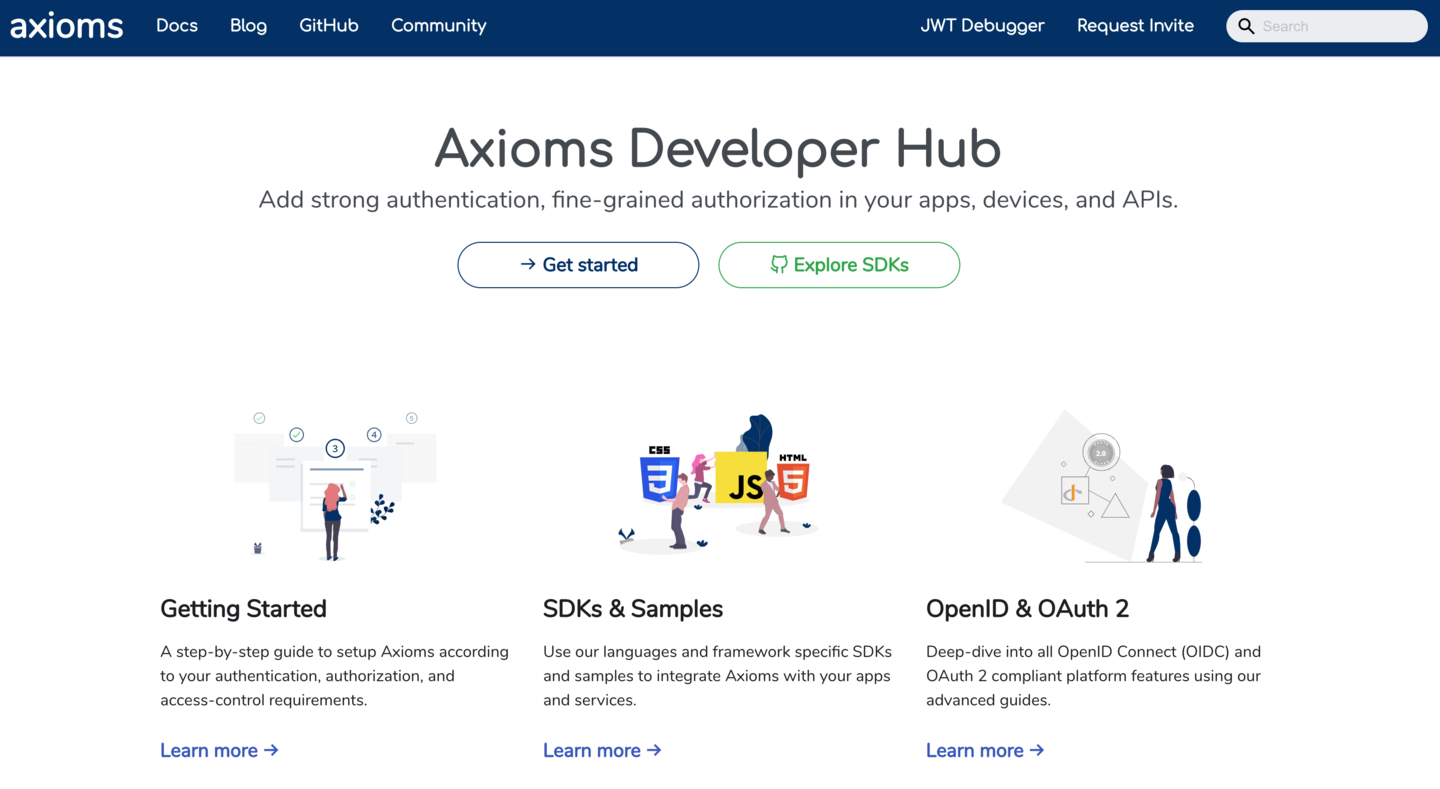Viewport: 1440px width, 789px height.
Task: Click inside the Search input field
Action: tap(1330, 26)
